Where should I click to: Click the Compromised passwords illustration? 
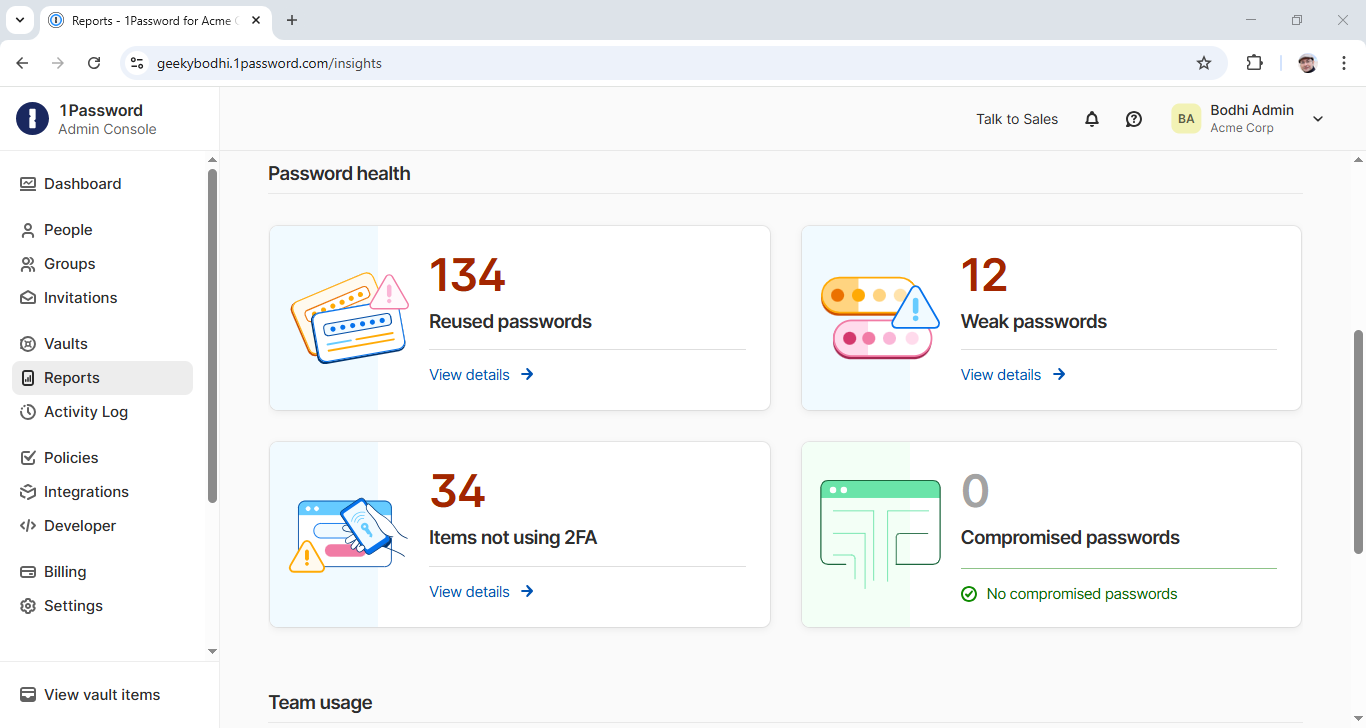pyautogui.click(x=880, y=535)
